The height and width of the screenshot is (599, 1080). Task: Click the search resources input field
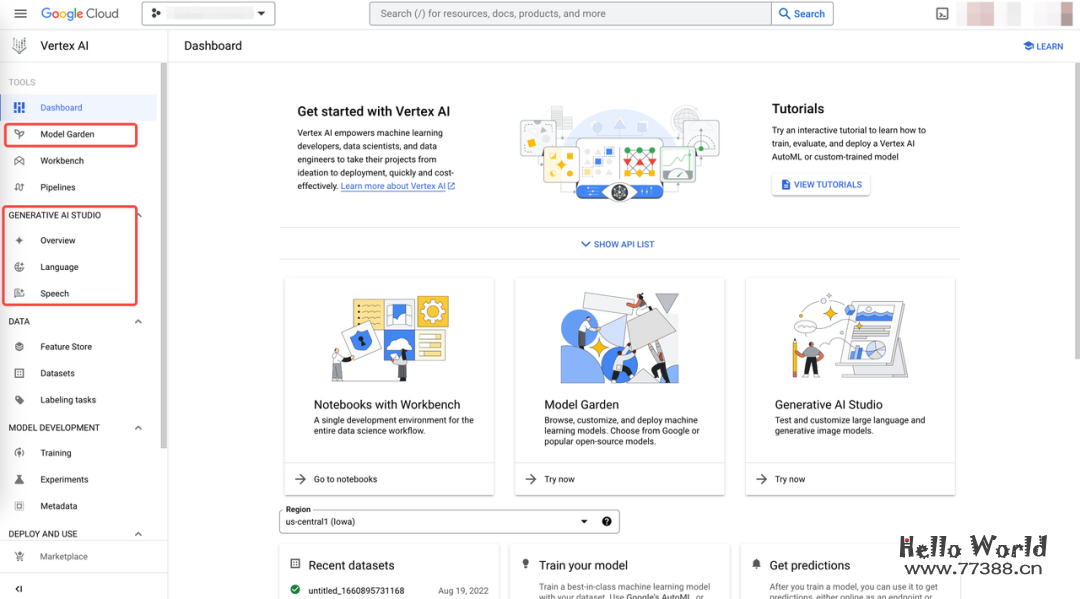570,14
